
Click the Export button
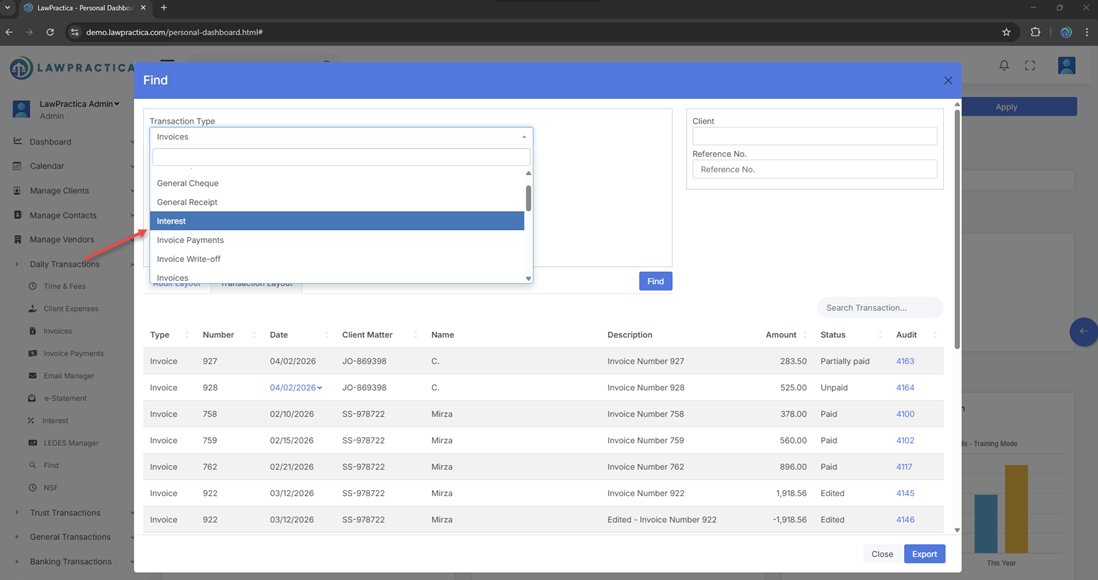click(924, 554)
